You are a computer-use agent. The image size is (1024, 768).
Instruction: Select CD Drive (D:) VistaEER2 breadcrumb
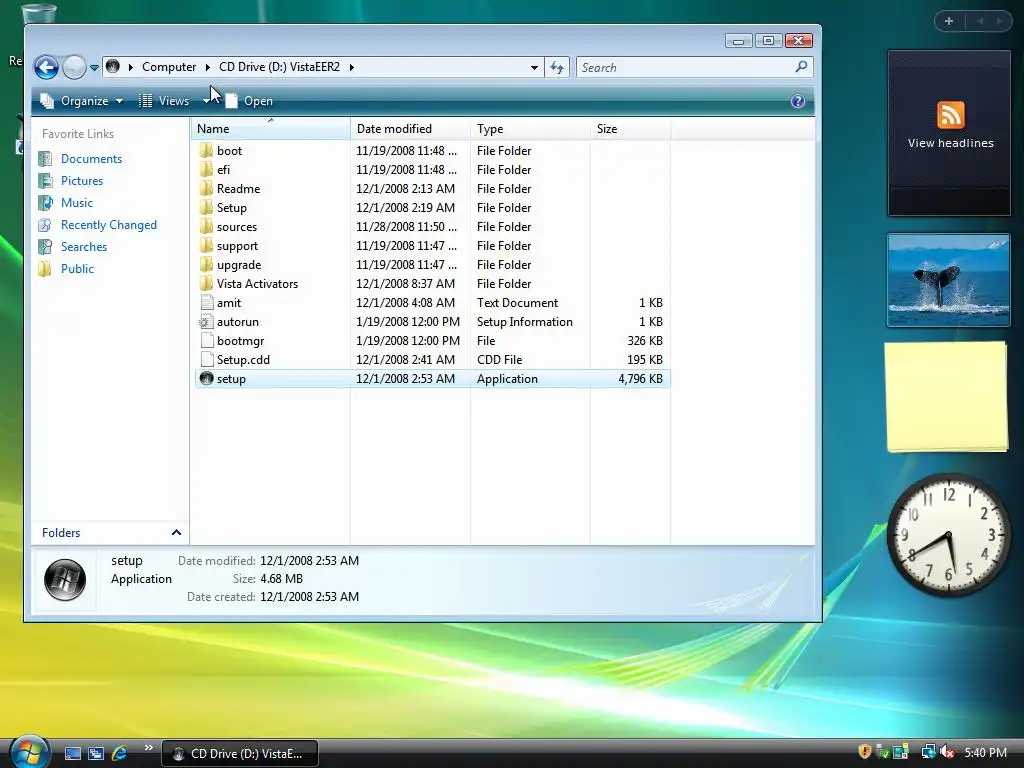tap(280, 67)
